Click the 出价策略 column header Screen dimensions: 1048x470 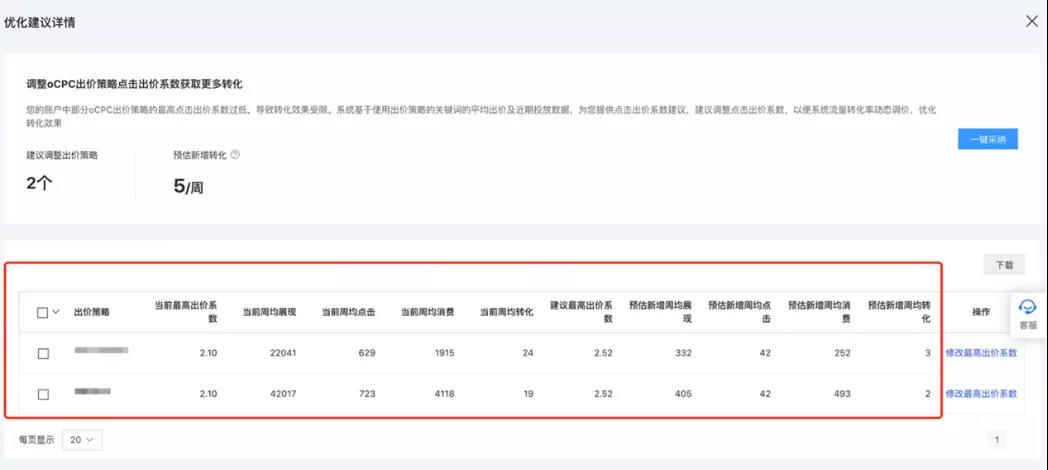click(92, 312)
